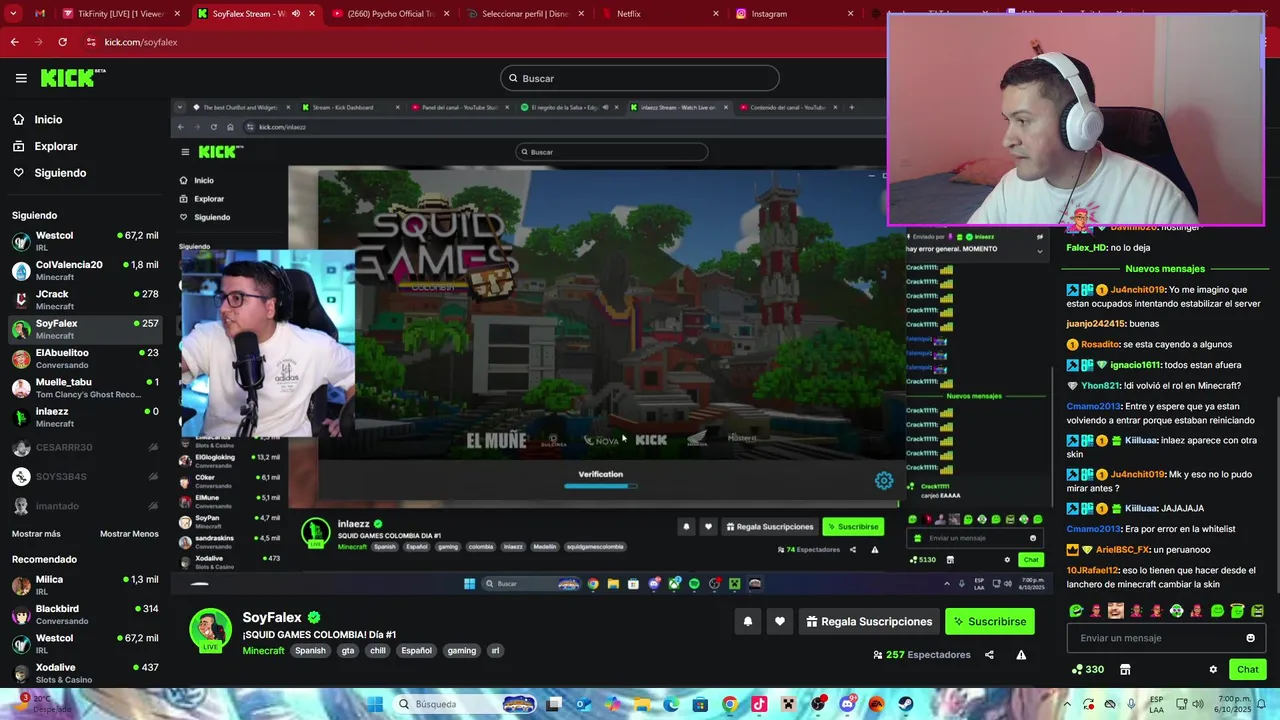
Task: Open Discord from the taskbar
Action: point(848,704)
